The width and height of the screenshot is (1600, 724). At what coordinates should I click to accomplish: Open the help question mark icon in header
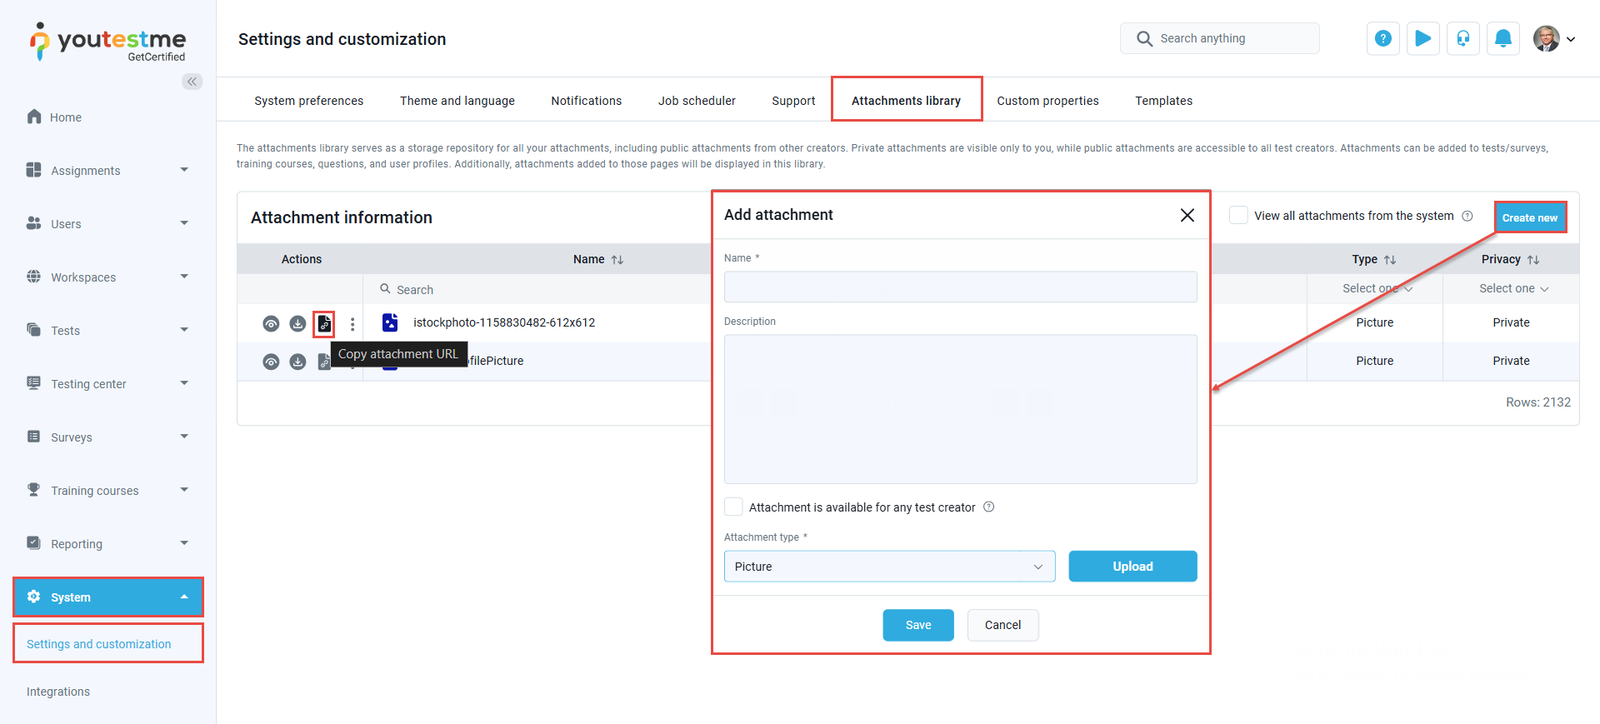click(x=1382, y=39)
